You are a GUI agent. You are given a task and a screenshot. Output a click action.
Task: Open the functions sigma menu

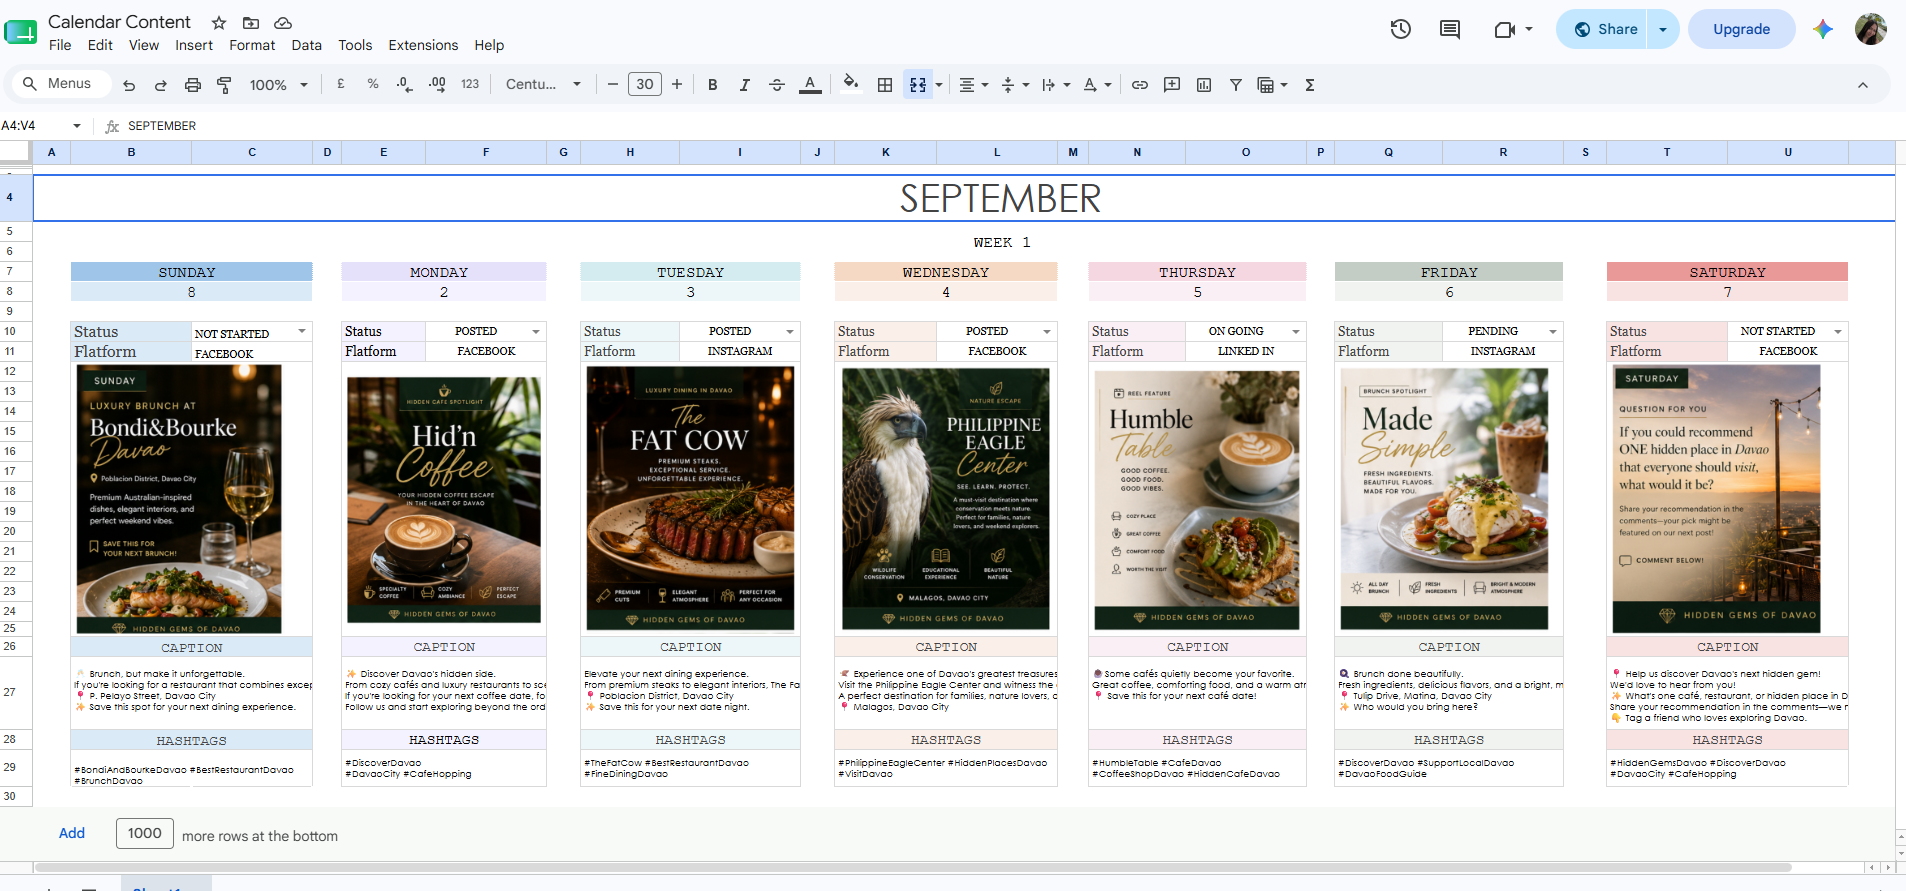click(1310, 85)
